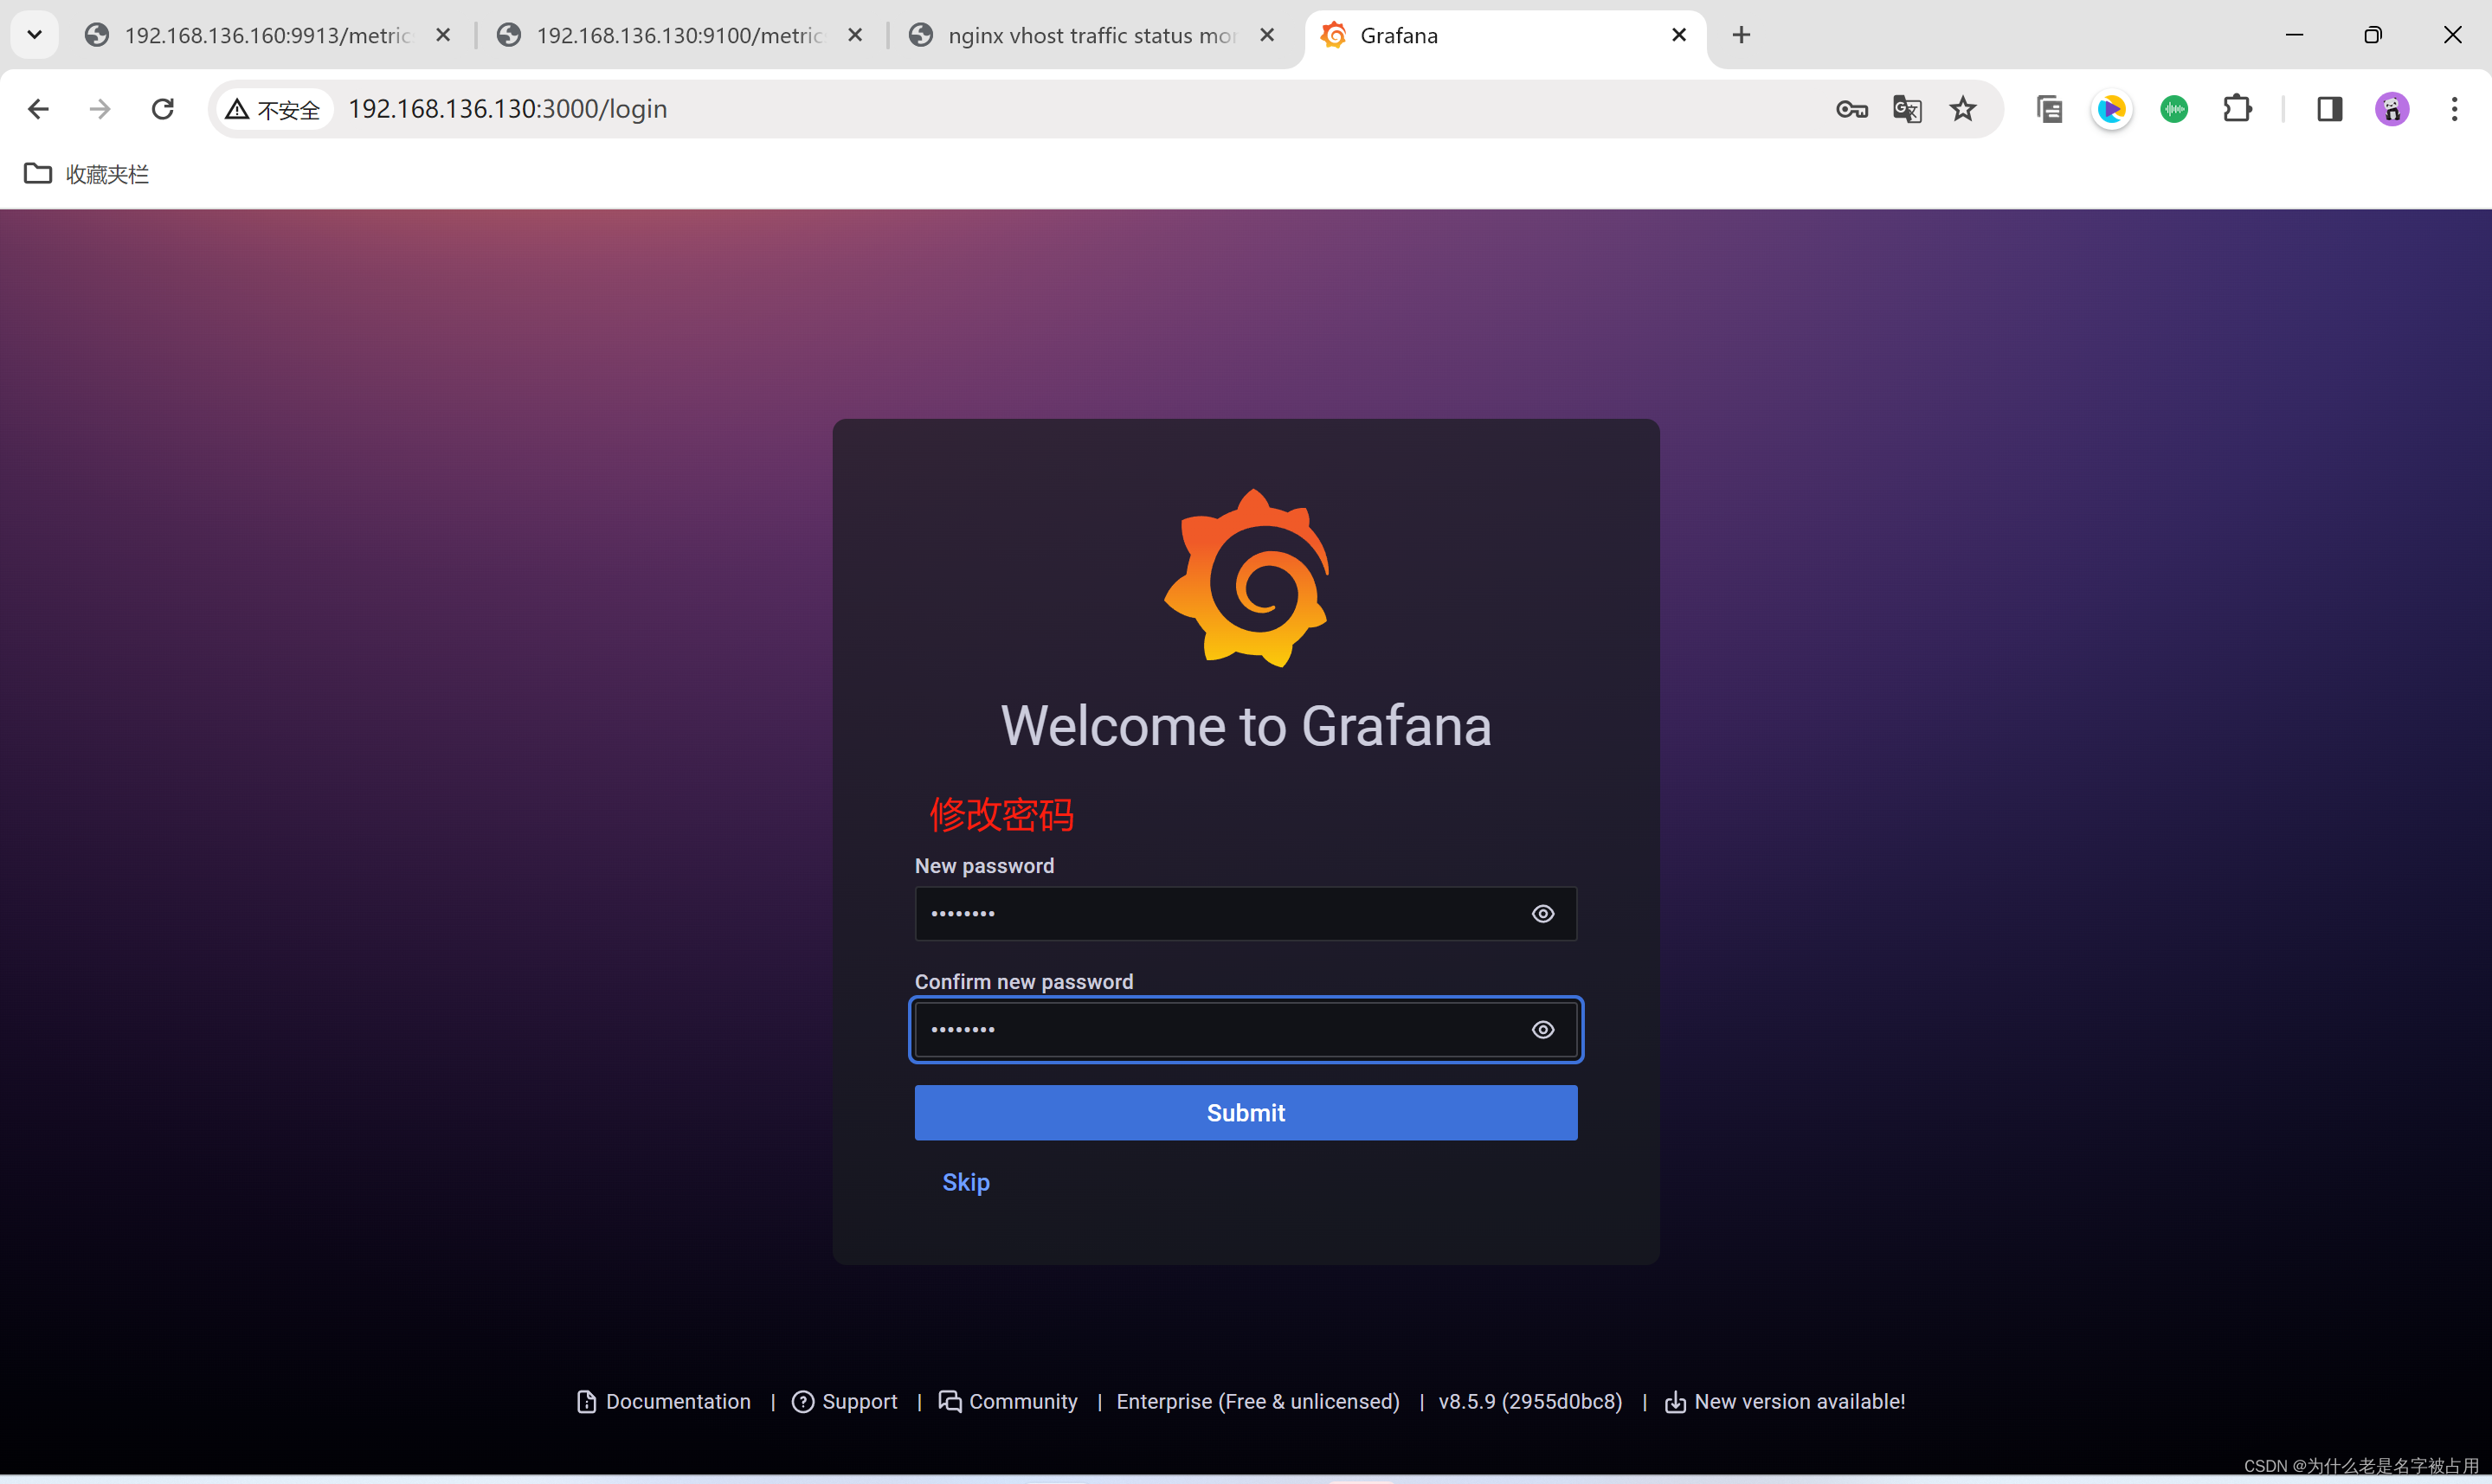
Task: Open the Extensions puzzle icon
Action: (x=2237, y=109)
